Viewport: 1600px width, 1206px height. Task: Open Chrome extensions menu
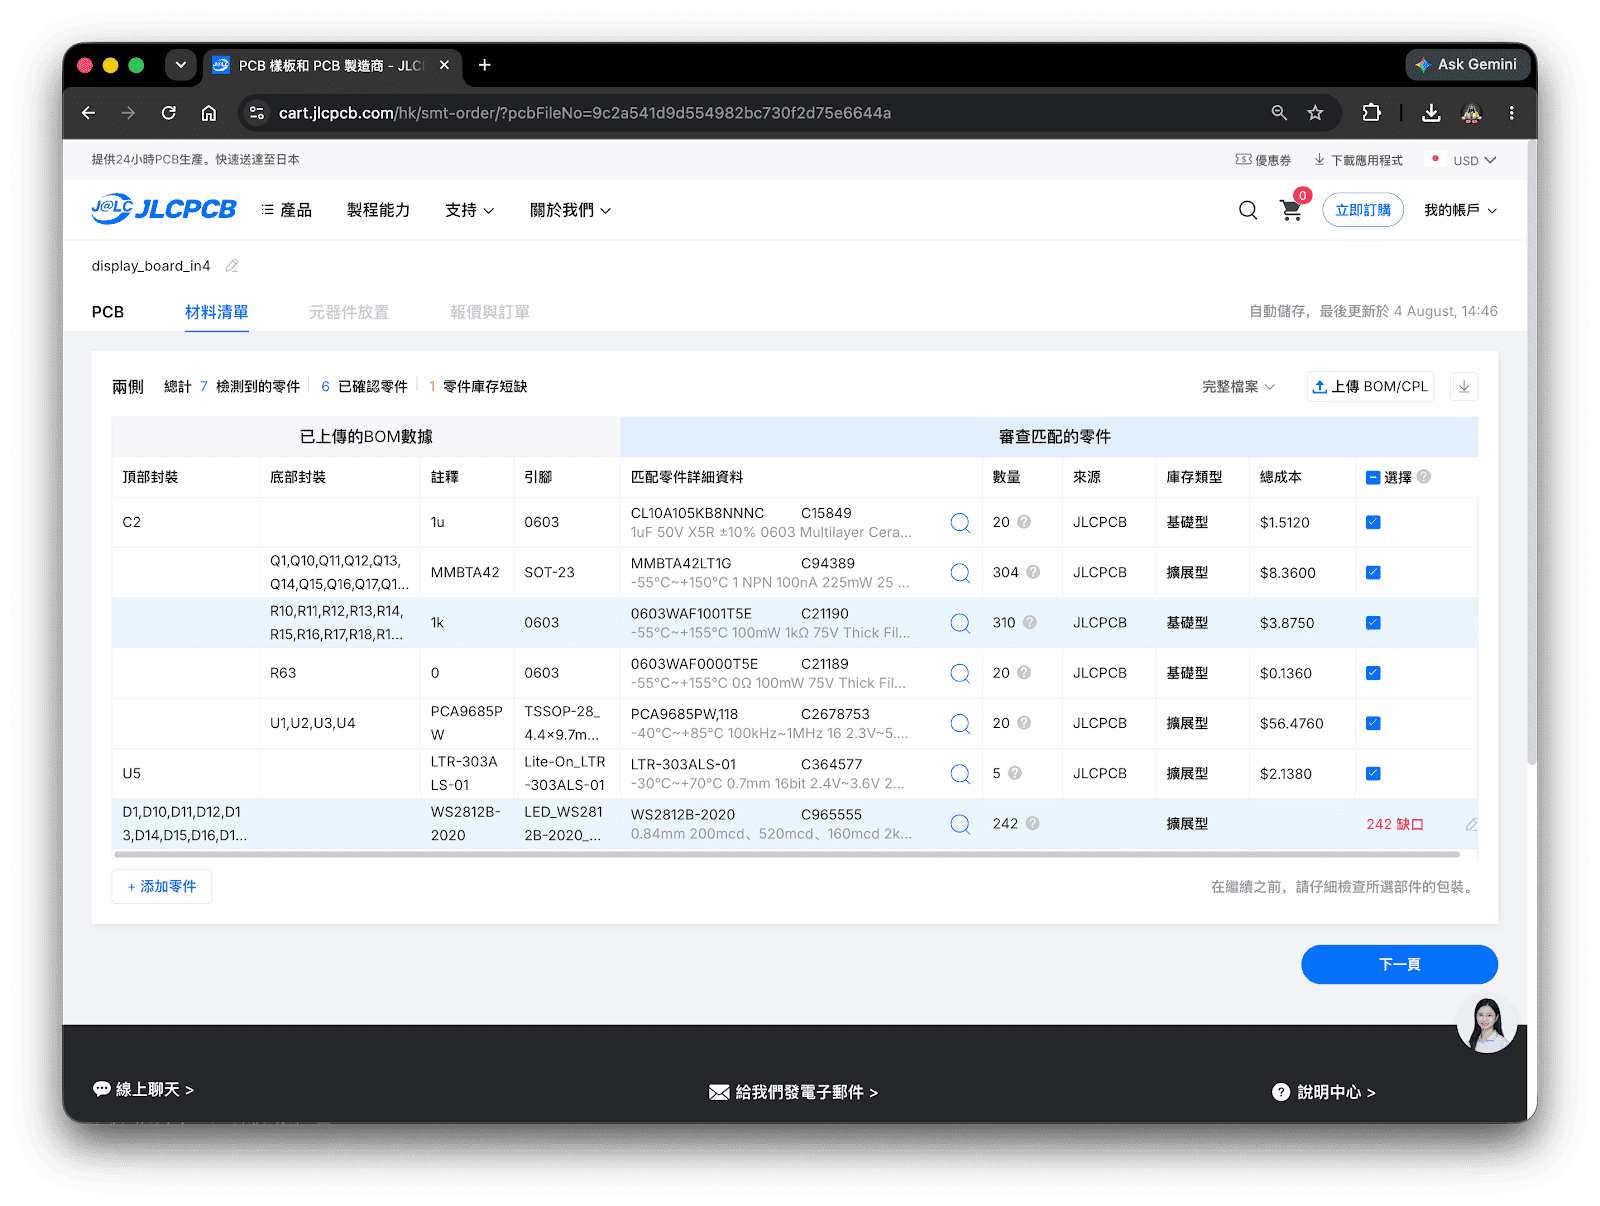[1371, 113]
